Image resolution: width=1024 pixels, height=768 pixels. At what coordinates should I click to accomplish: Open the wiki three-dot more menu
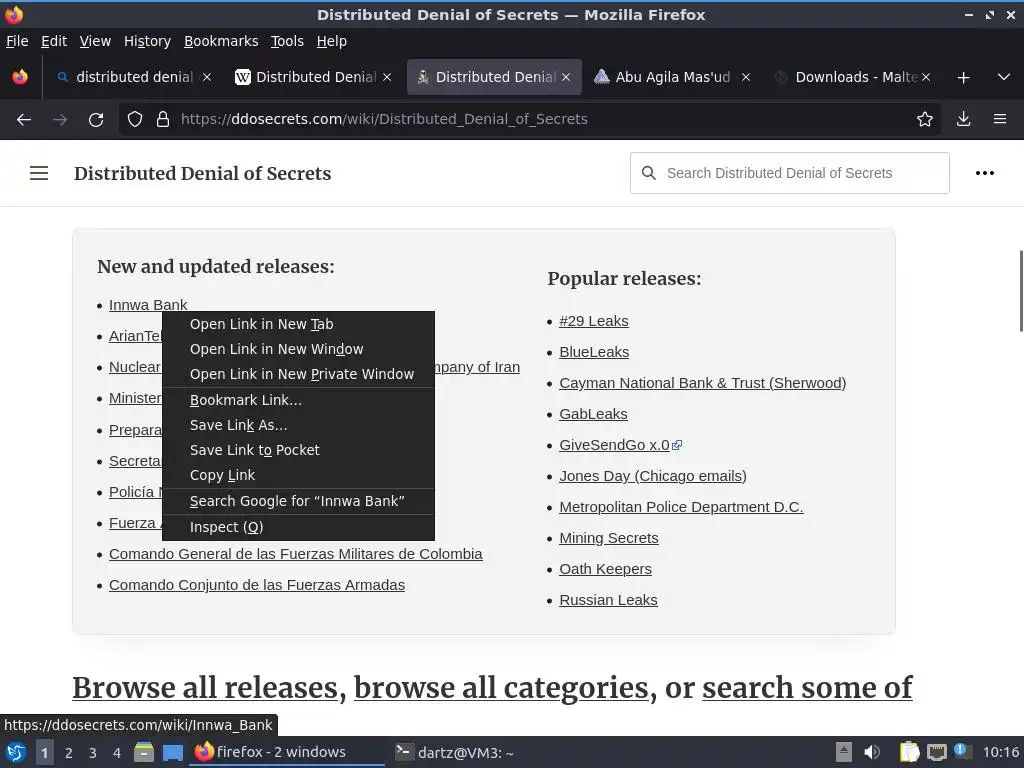point(985,173)
